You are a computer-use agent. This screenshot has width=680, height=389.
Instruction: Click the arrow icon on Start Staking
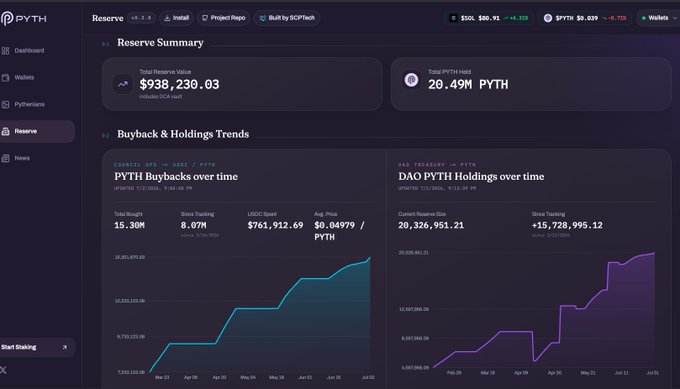[65, 347]
